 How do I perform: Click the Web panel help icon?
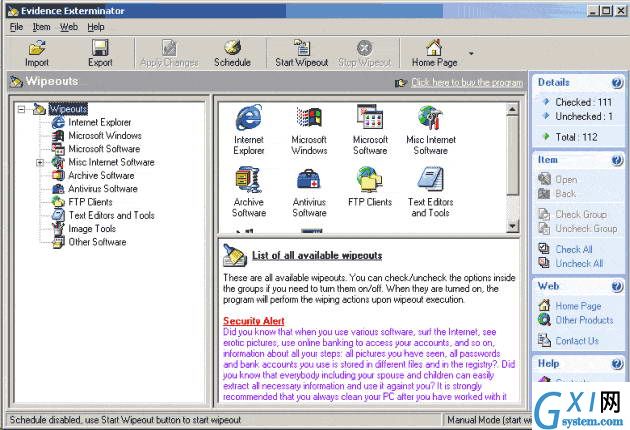tap(617, 287)
